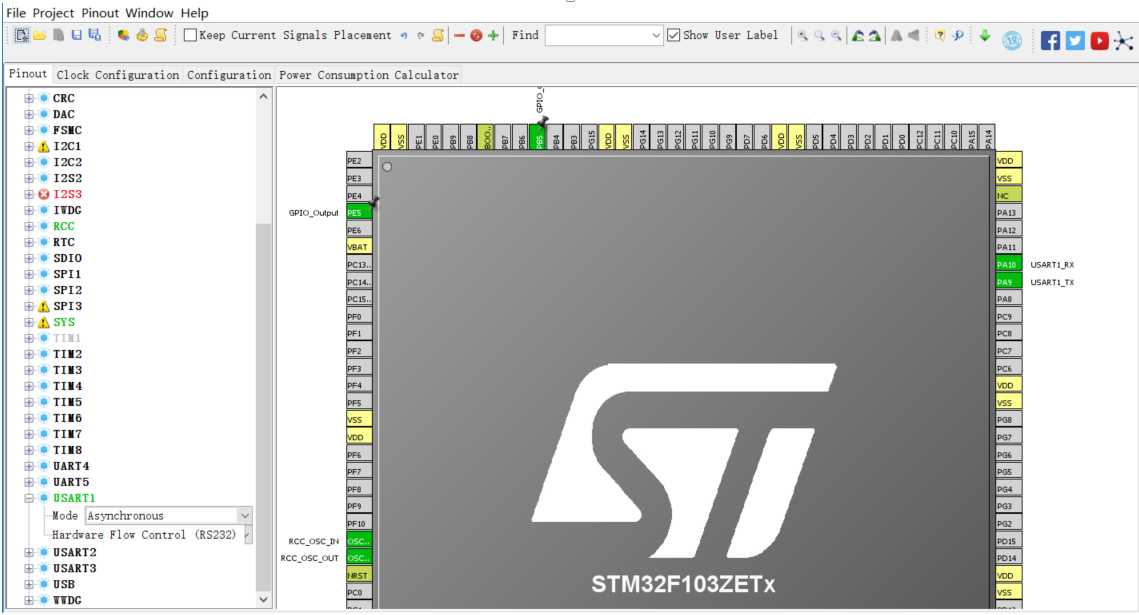Open the Facebook icon

1050,41
